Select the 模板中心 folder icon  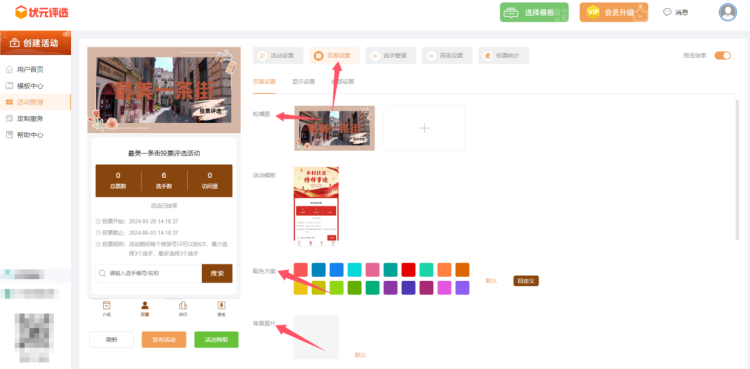[9, 86]
